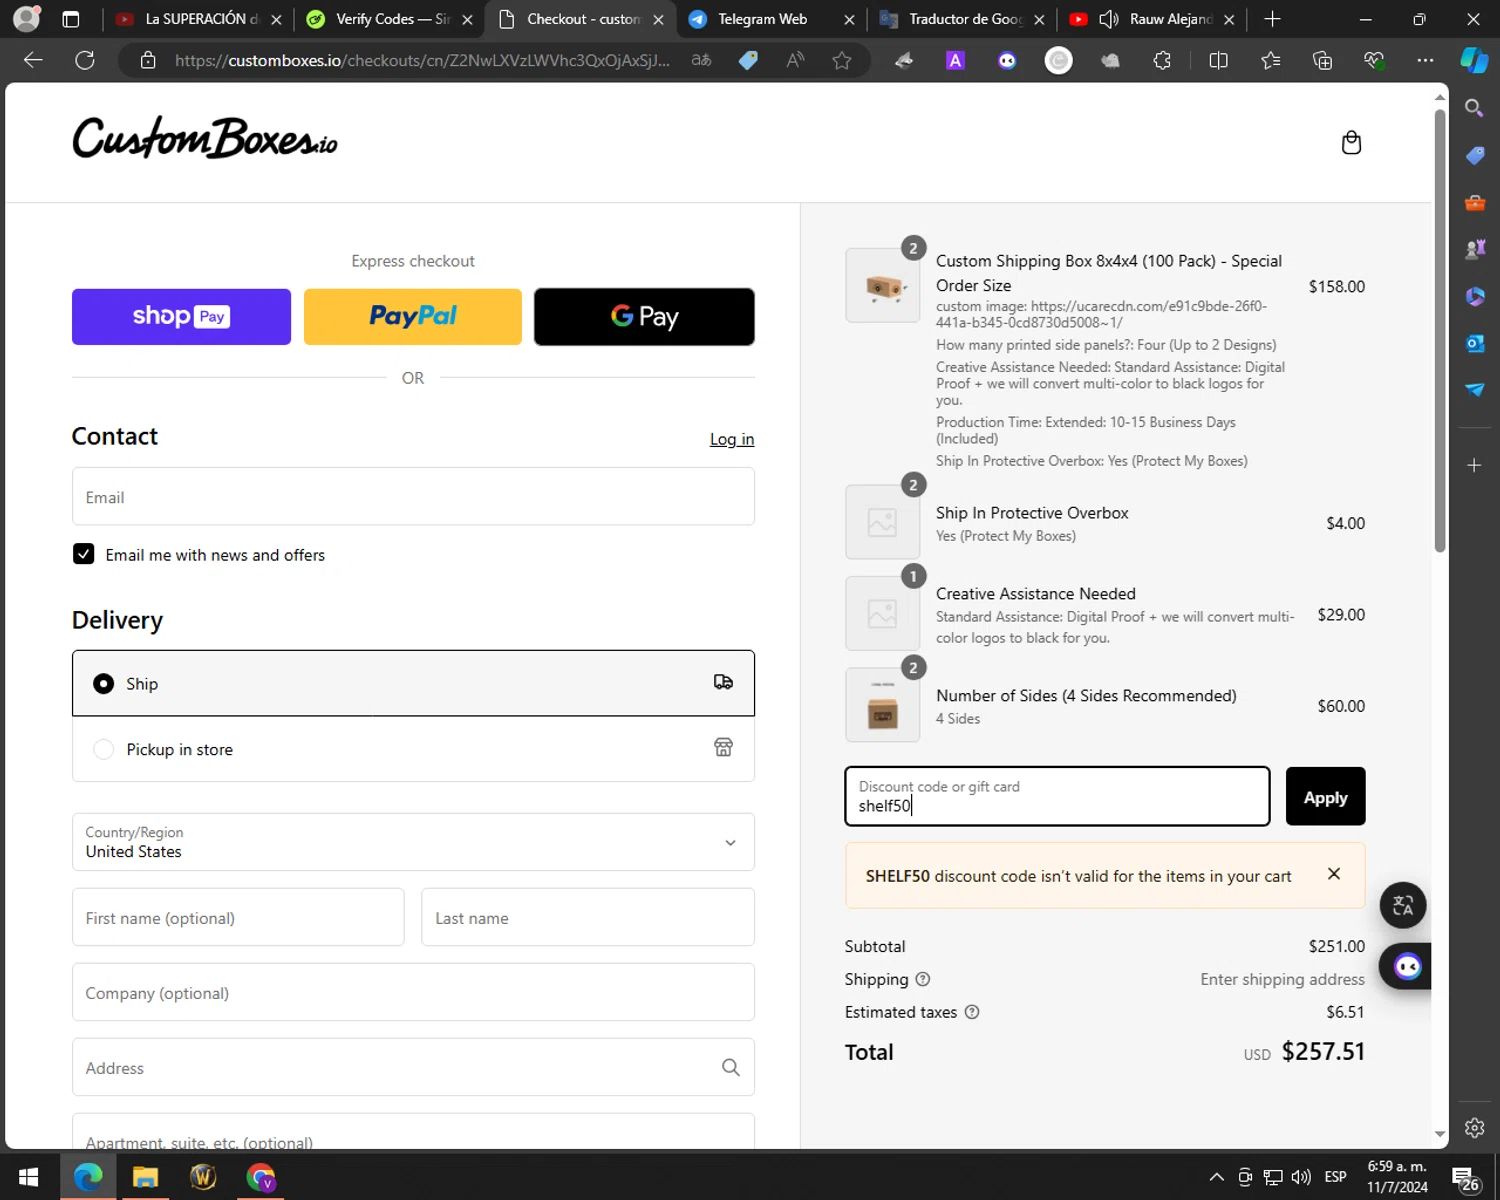Add a sidebar app with plus icon
Screen dimensions: 1500x1200
click(x=1474, y=465)
